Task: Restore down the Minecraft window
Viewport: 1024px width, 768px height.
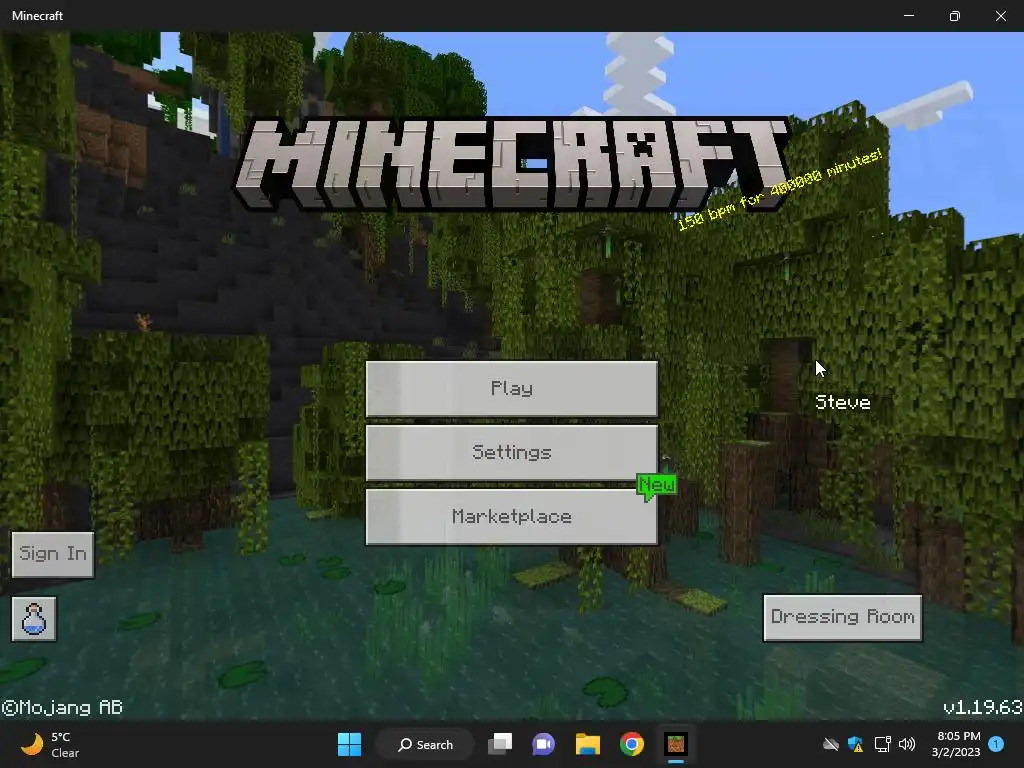Action: click(x=955, y=16)
